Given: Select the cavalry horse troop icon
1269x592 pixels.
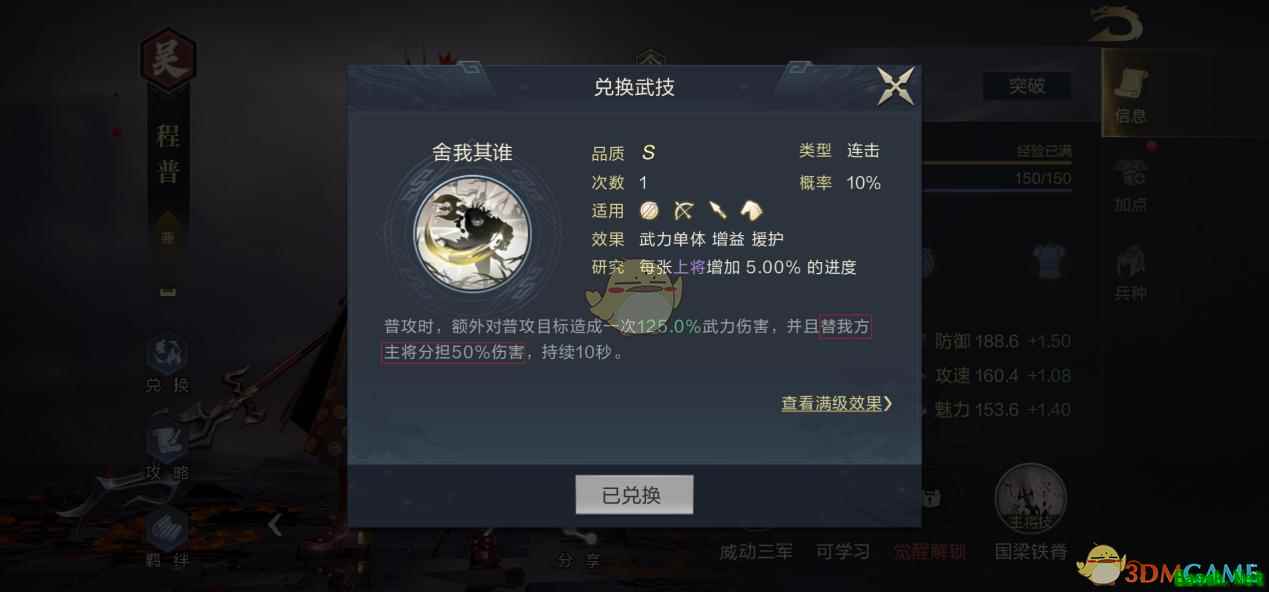Looking at the screenshot, I should (x=751, y=210).
